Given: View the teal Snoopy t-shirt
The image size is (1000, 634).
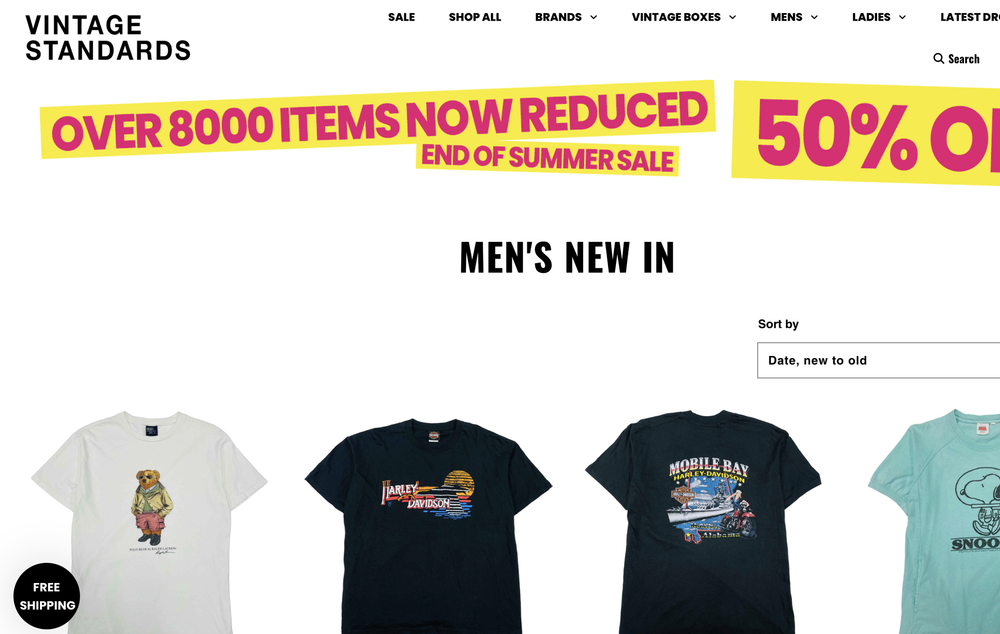Looking at the screenshot, I should coord(934,522).
